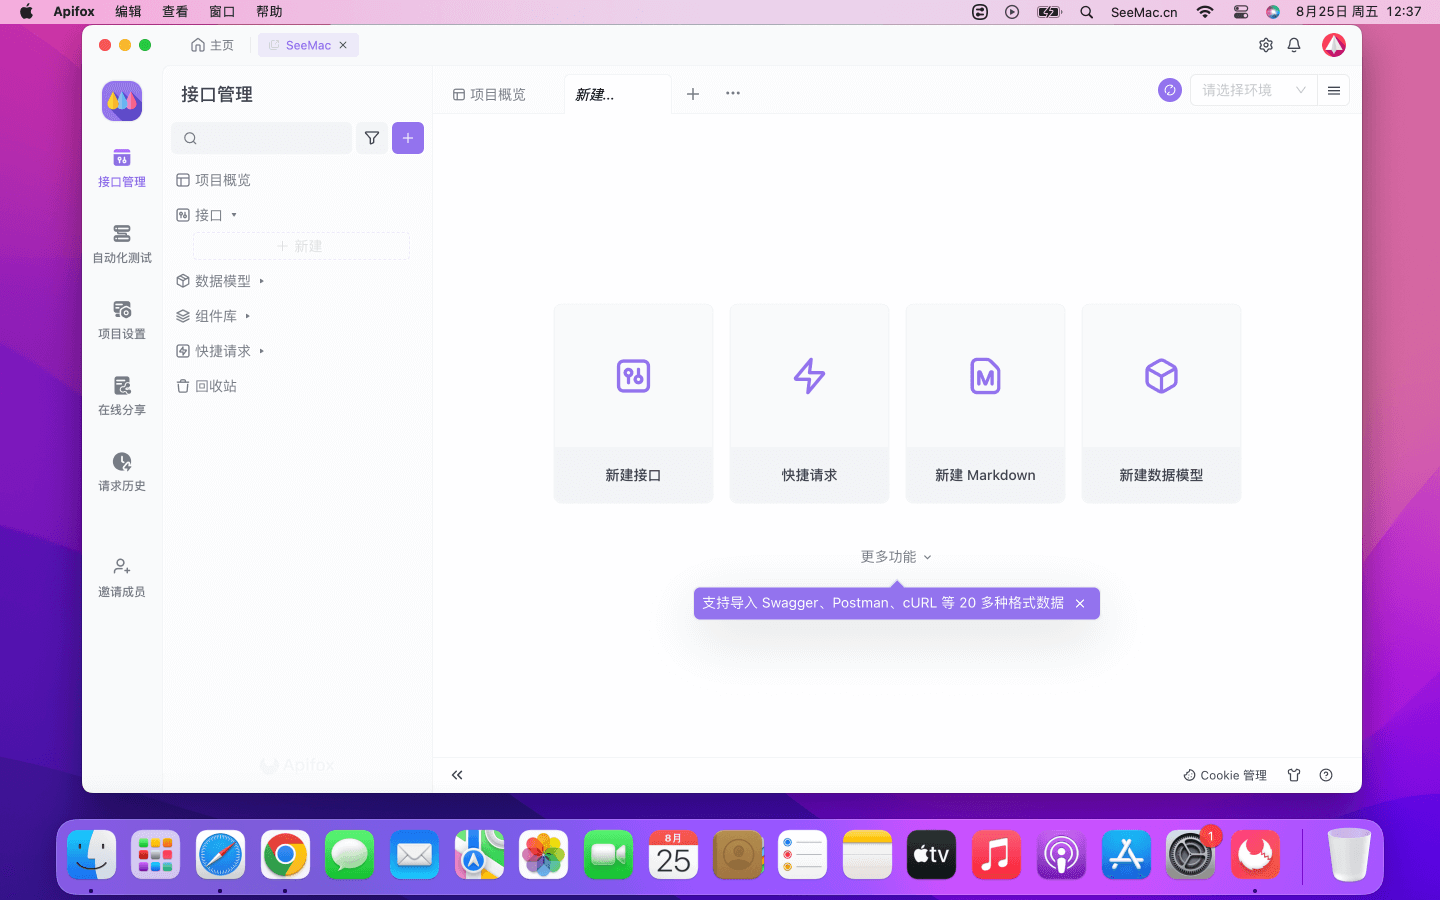The image size is (1440, 900).
Task: Click the purple plus add button
Action: 408,138
